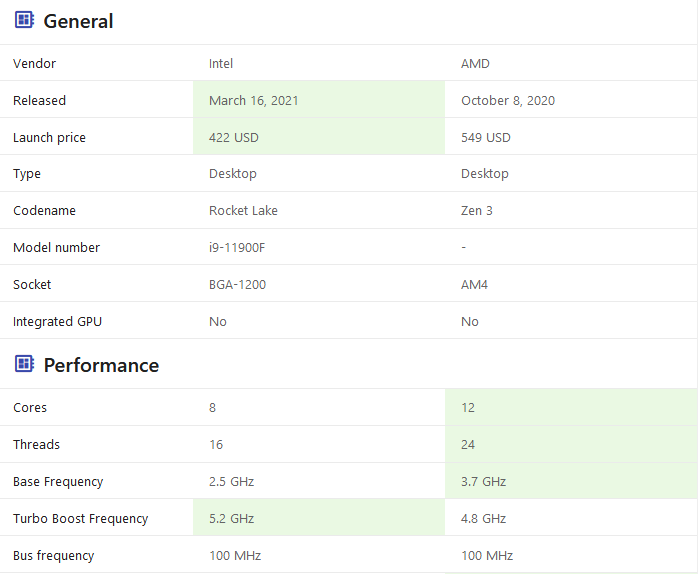Select the AMD vendor cell
This screenshot has width=698, height=574.
coord(475,64)
